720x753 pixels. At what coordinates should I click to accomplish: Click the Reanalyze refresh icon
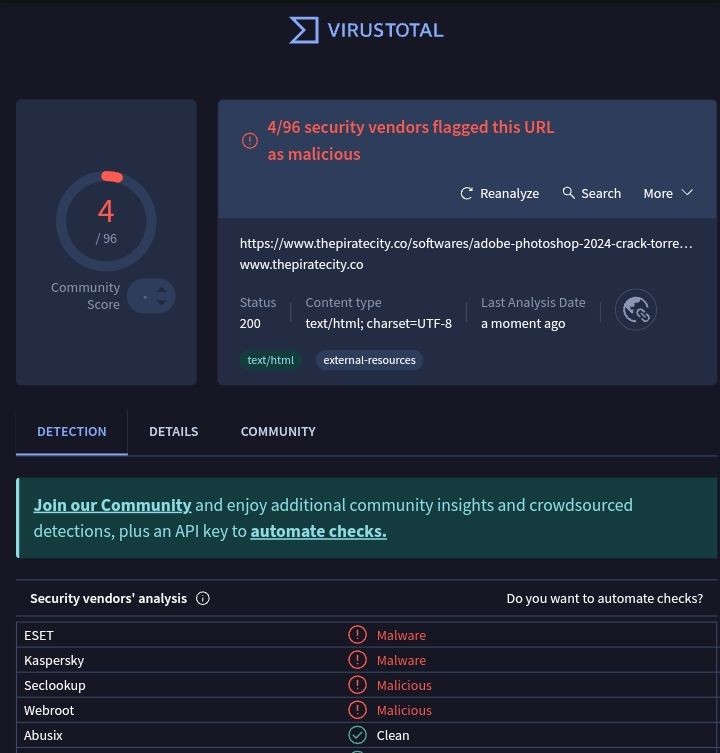[466, 194]
